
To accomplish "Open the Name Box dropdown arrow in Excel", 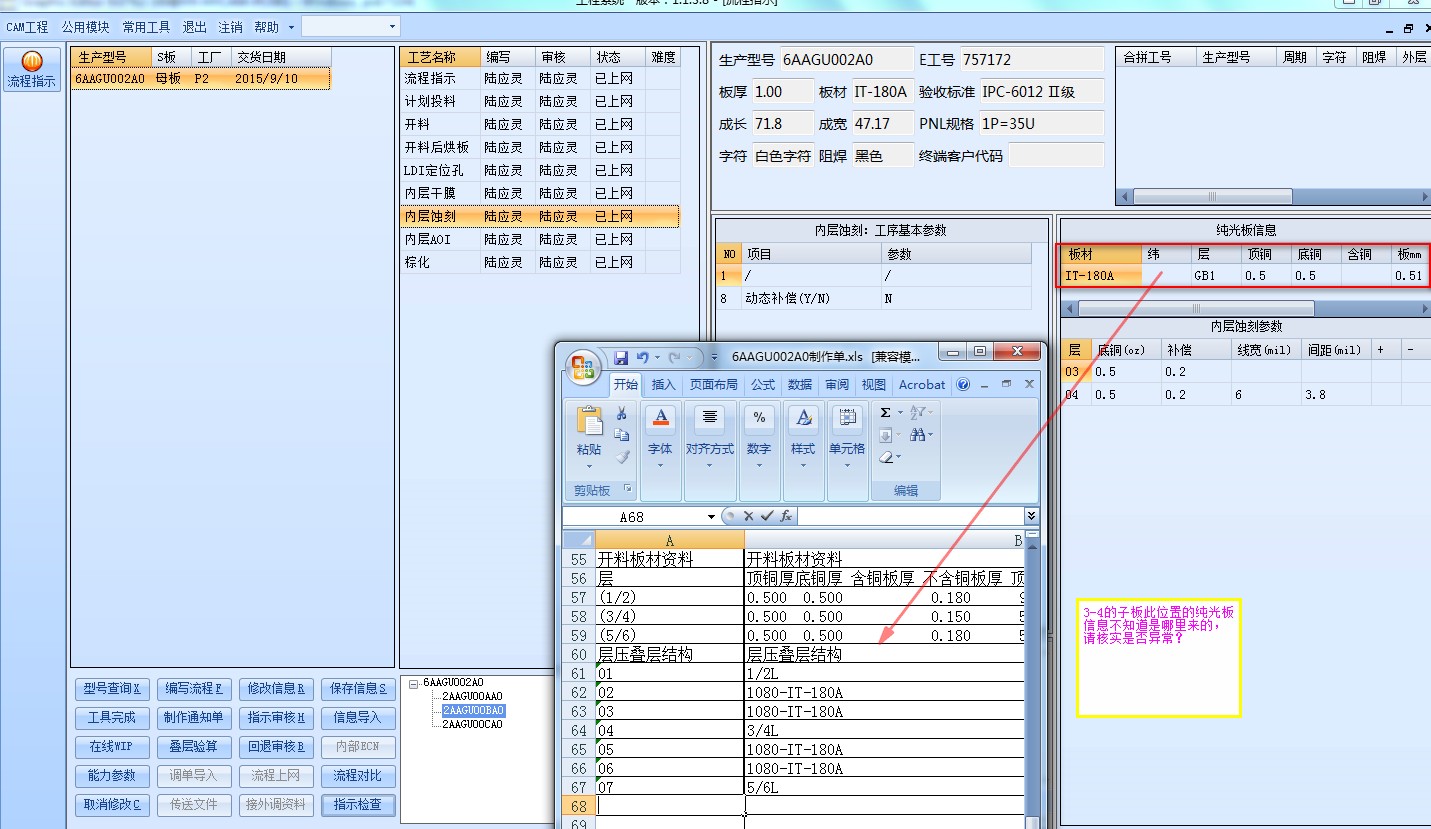I will pos(711,516).
